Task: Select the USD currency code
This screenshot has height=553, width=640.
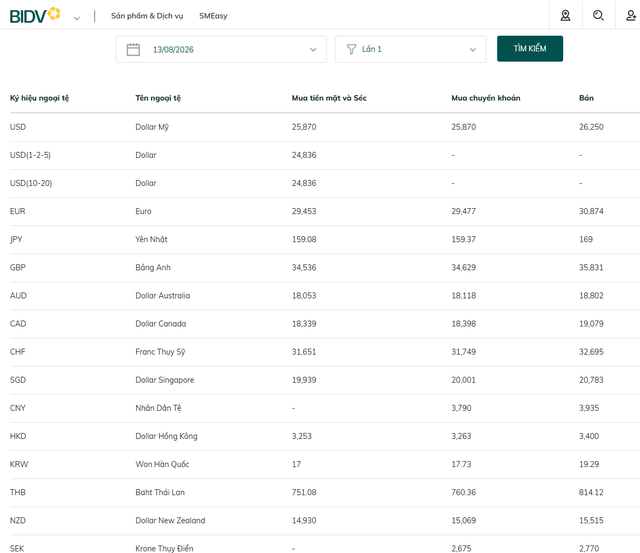Action: click(18, 127)
